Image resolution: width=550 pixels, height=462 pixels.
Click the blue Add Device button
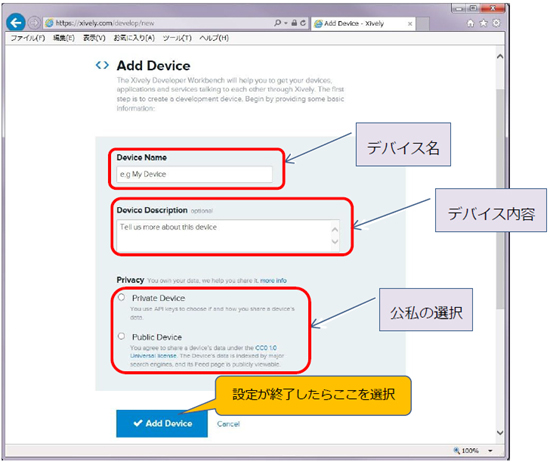click(x=162, y=423)
